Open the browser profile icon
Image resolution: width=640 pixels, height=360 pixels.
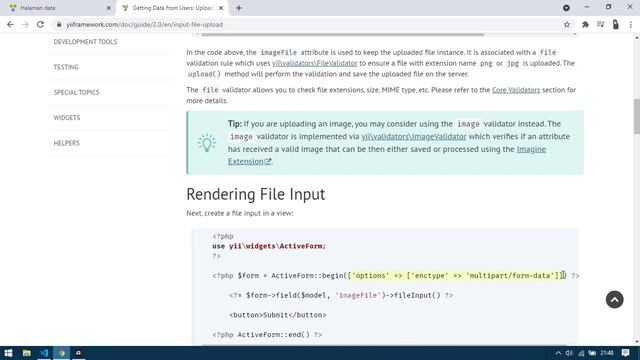click(616, 24)
